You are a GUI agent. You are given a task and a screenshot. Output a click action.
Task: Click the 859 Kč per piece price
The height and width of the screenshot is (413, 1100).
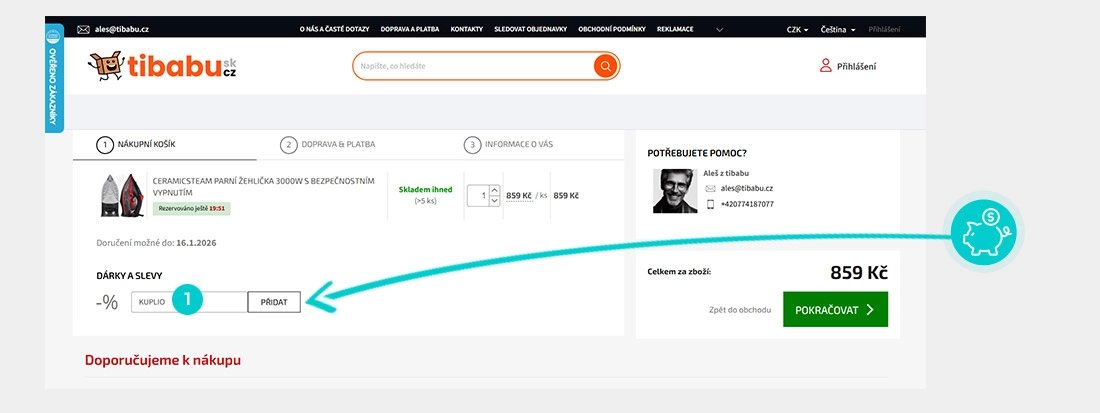518,196
